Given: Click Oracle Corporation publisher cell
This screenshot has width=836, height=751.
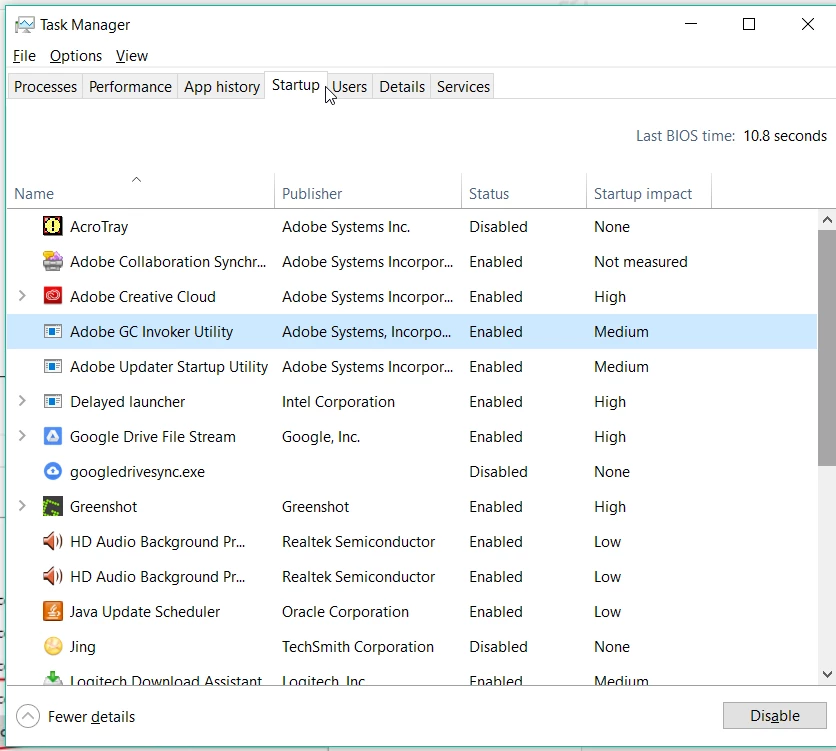Looking at the screenshot, I should (345, 611).
